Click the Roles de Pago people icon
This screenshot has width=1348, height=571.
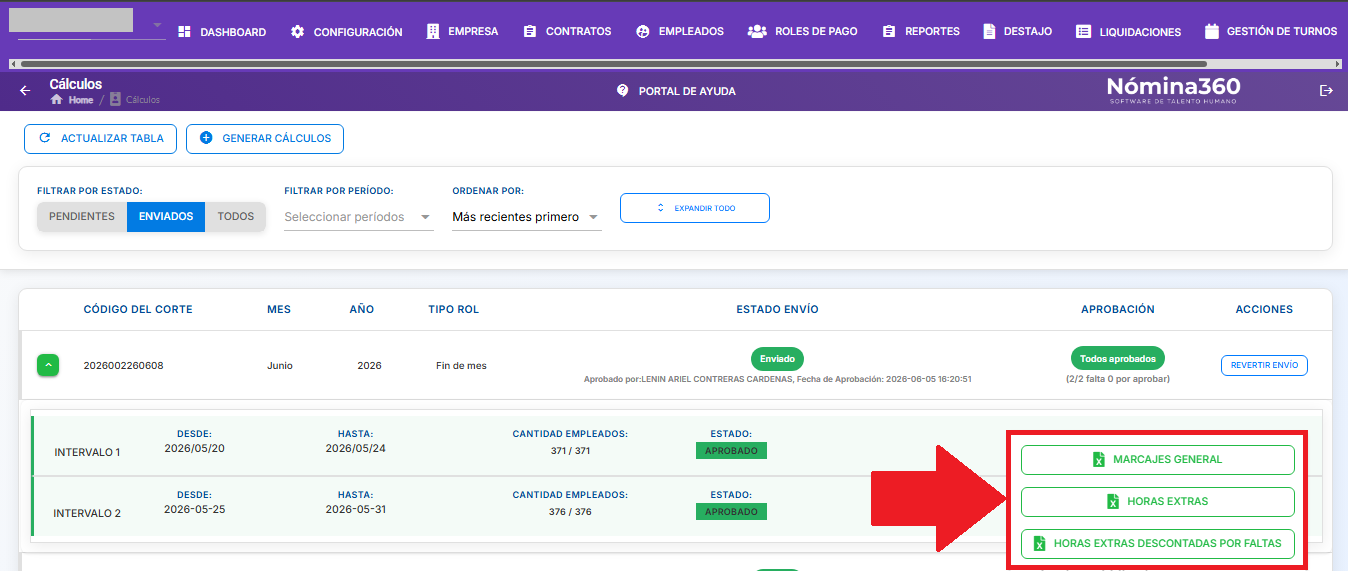coord(757,31)
